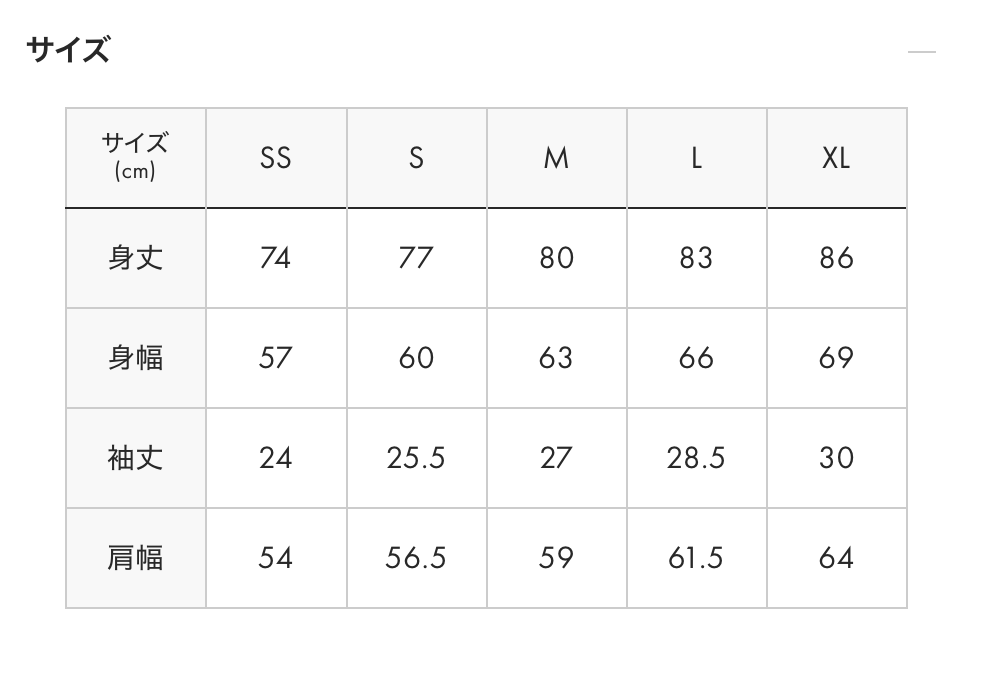The width and height of the screenshot is (991, 699).
Task: Click the L size column header
Action: [696, 158]
